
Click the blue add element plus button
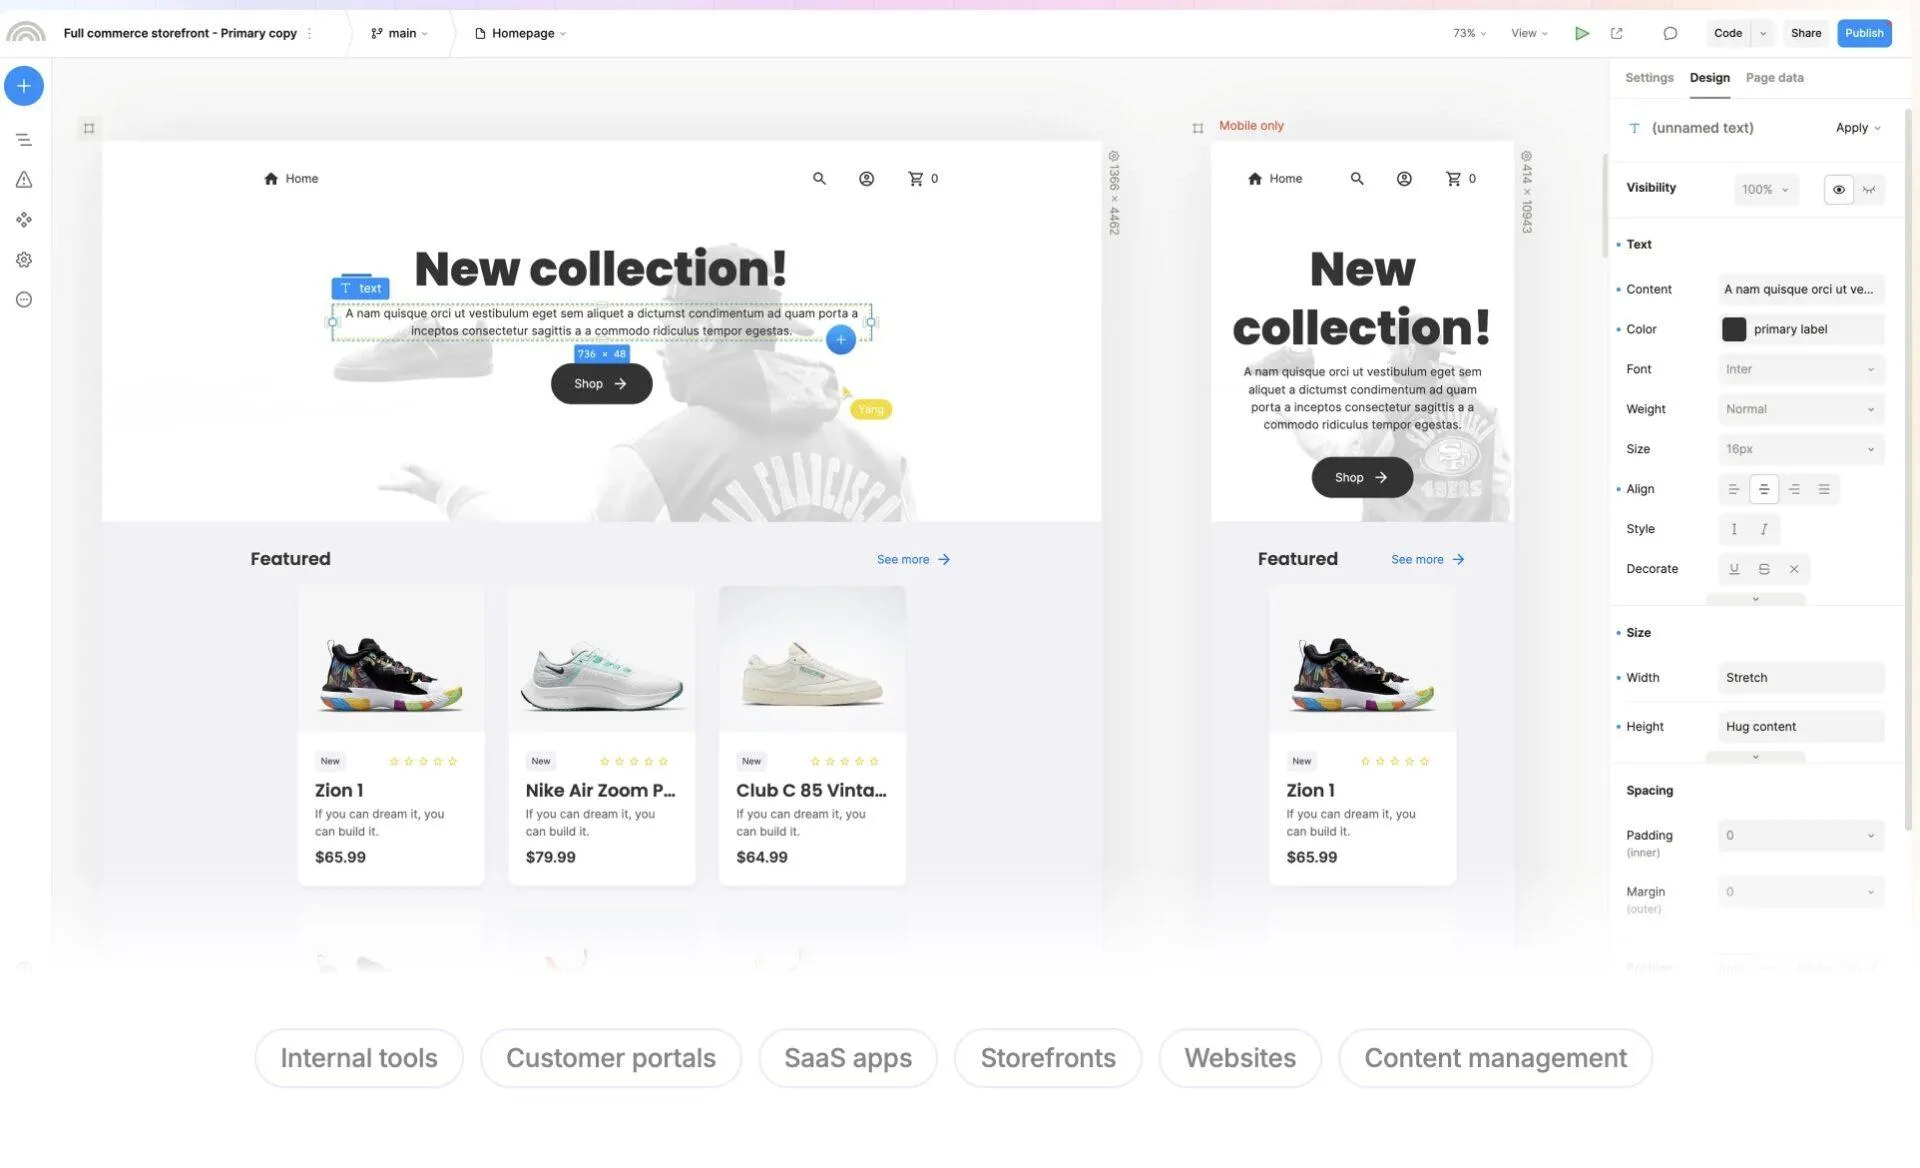[x=24, y=86]
